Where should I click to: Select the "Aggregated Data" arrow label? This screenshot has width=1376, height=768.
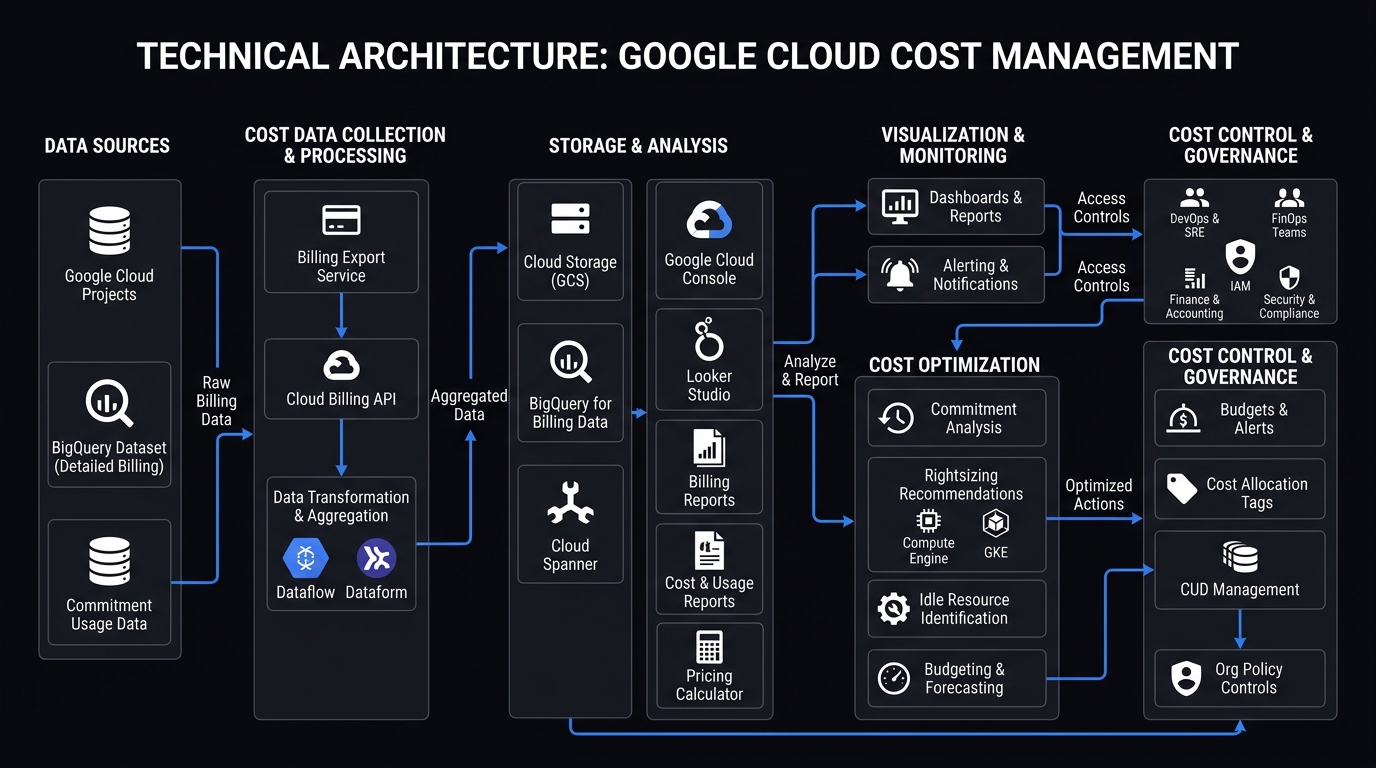tap(469, 405)
